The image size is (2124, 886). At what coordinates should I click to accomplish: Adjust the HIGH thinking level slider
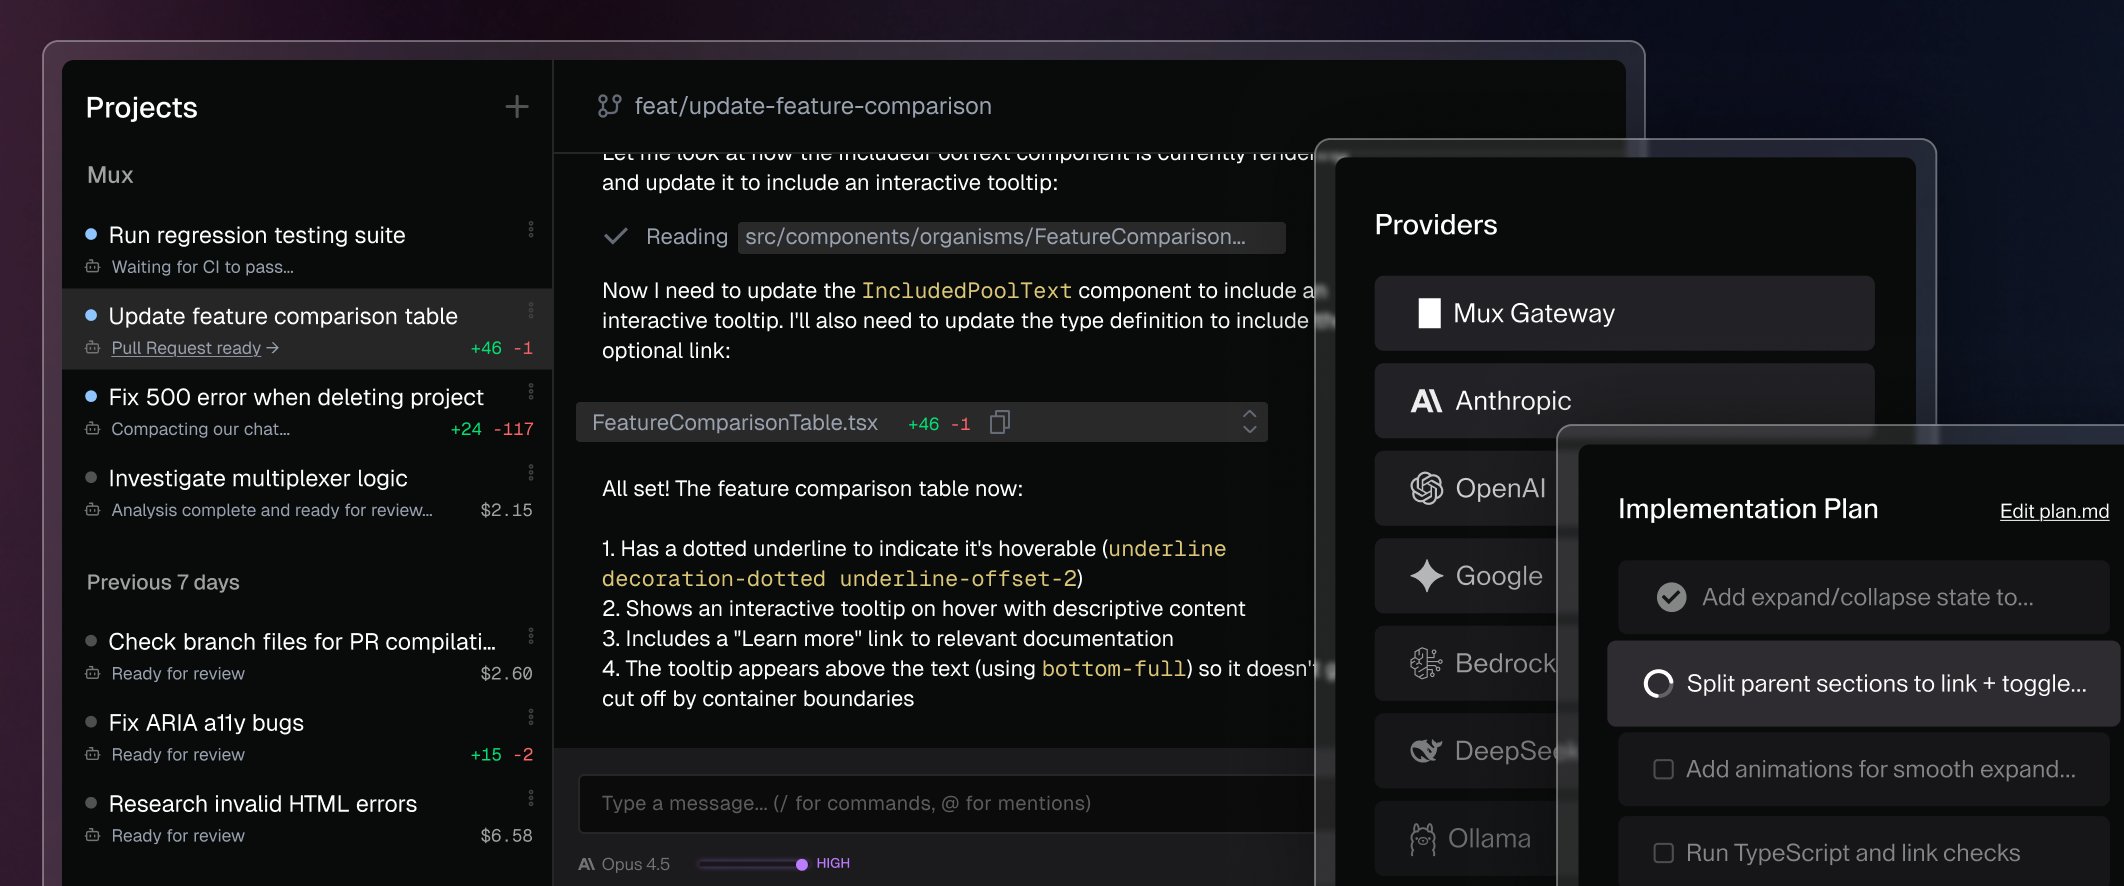tap(801, 864)
